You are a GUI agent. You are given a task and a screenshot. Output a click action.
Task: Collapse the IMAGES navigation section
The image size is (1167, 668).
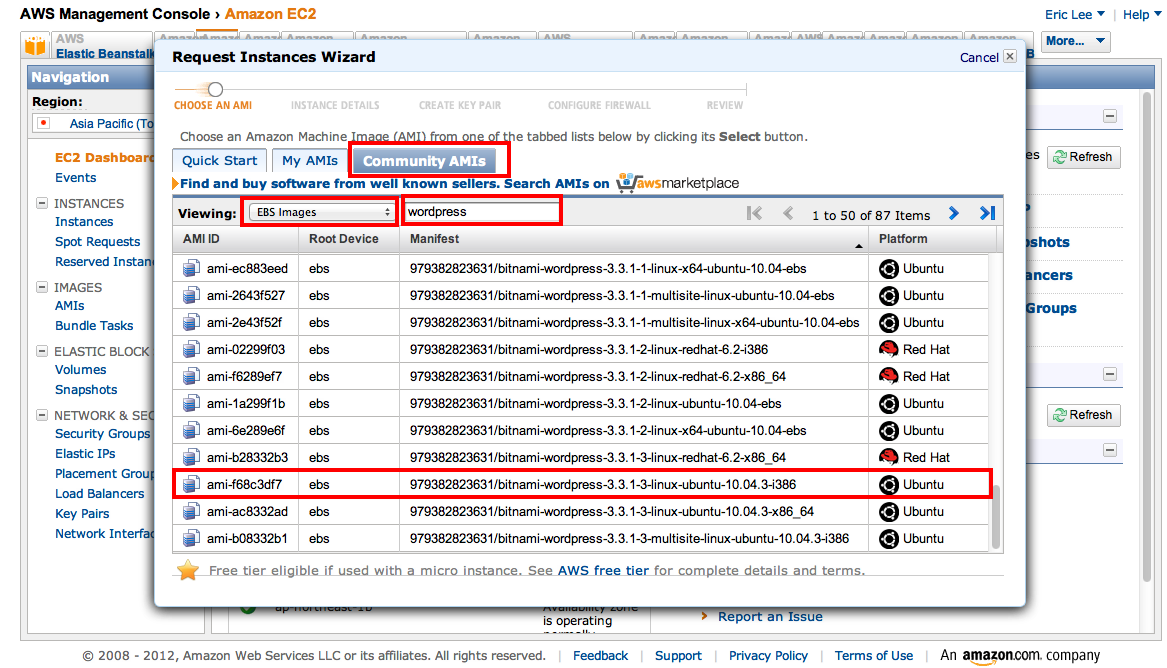[x=42, y=287]
